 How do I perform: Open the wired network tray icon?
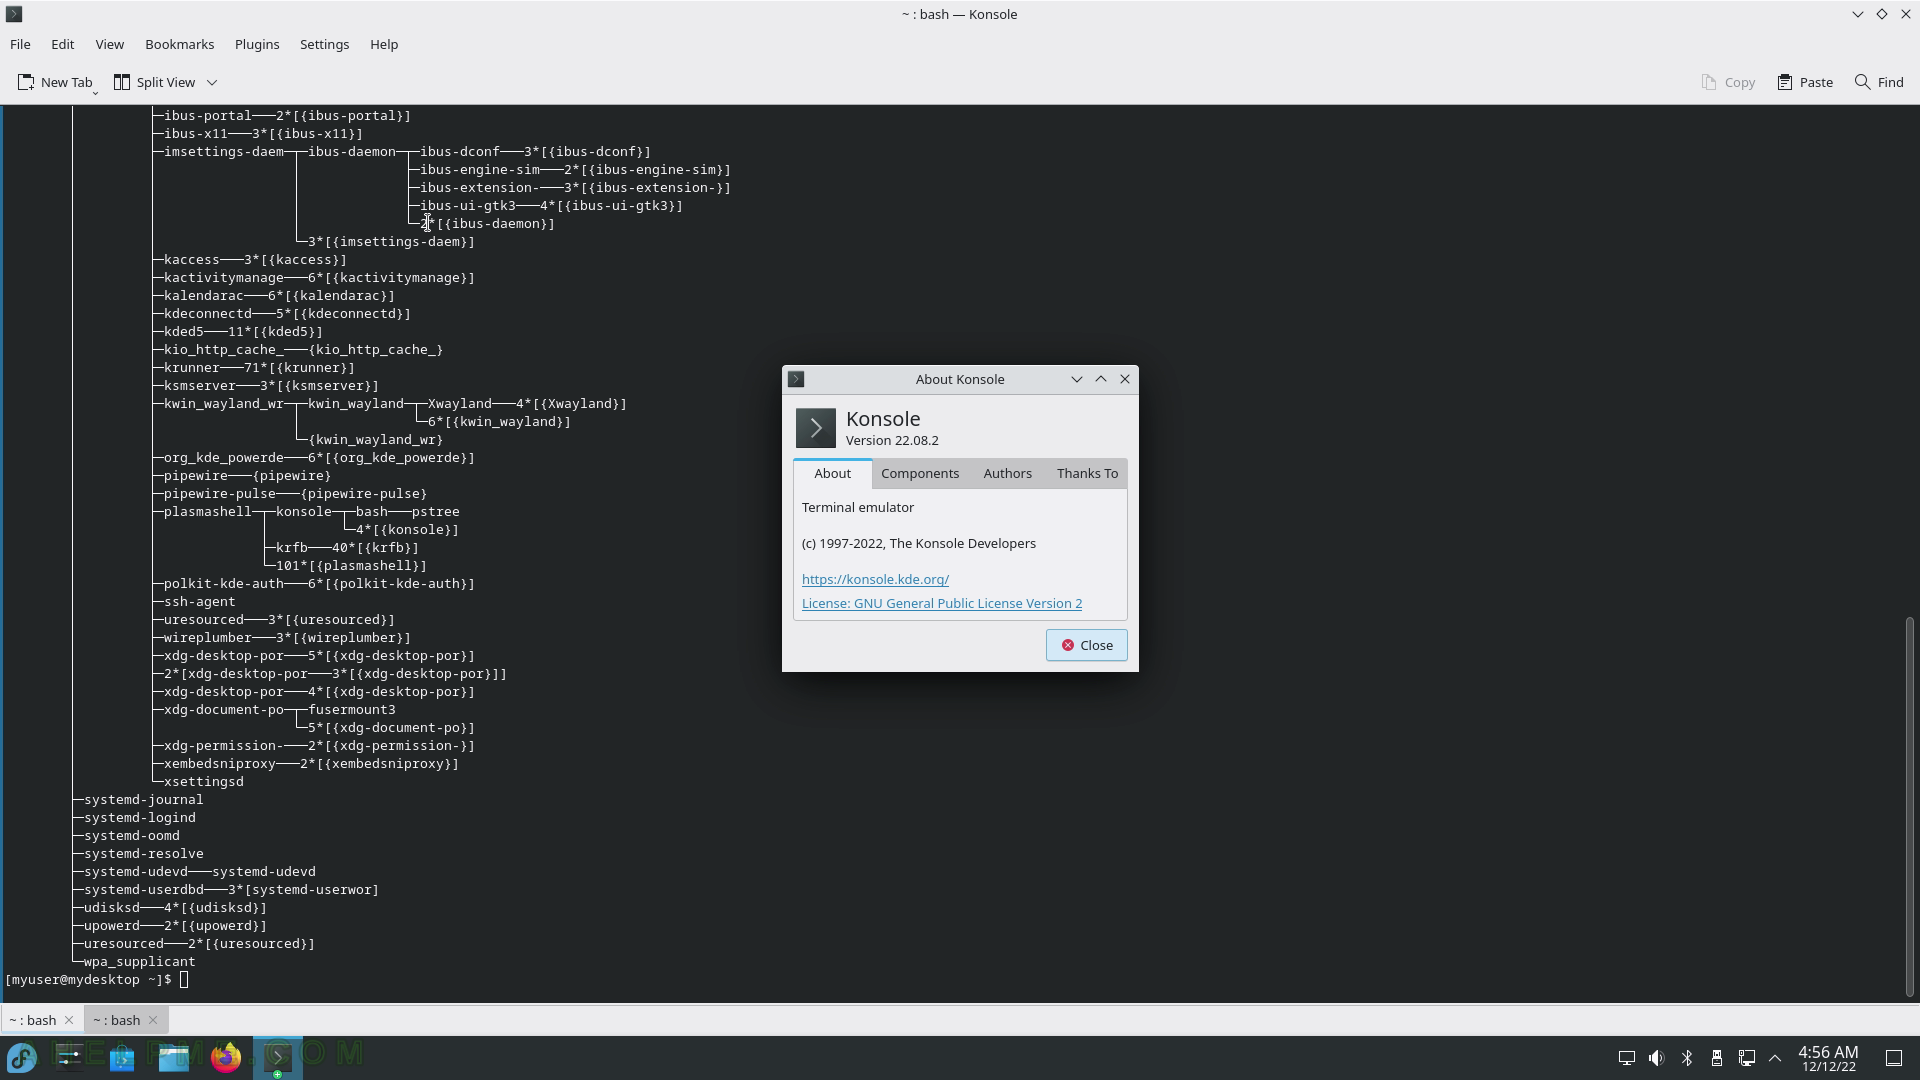[1747, 1058]
